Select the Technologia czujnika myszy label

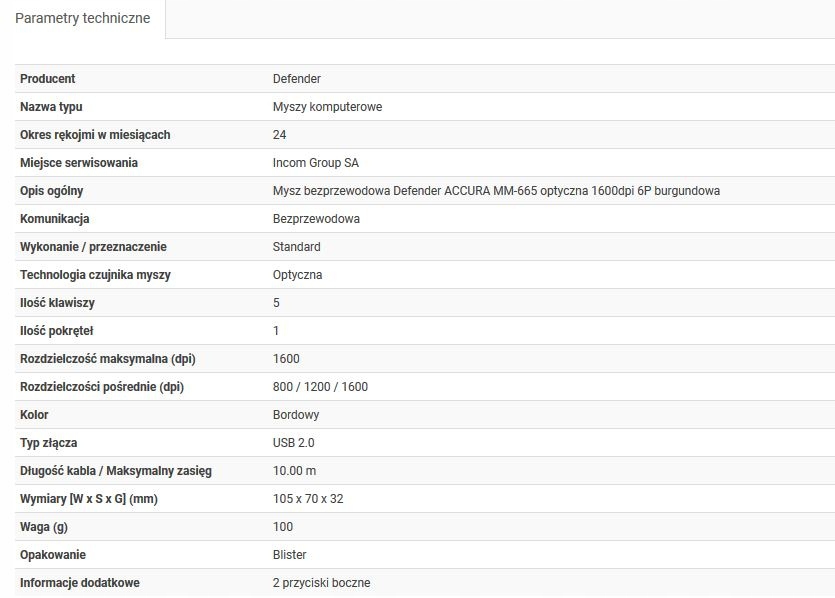click(95, 275)
